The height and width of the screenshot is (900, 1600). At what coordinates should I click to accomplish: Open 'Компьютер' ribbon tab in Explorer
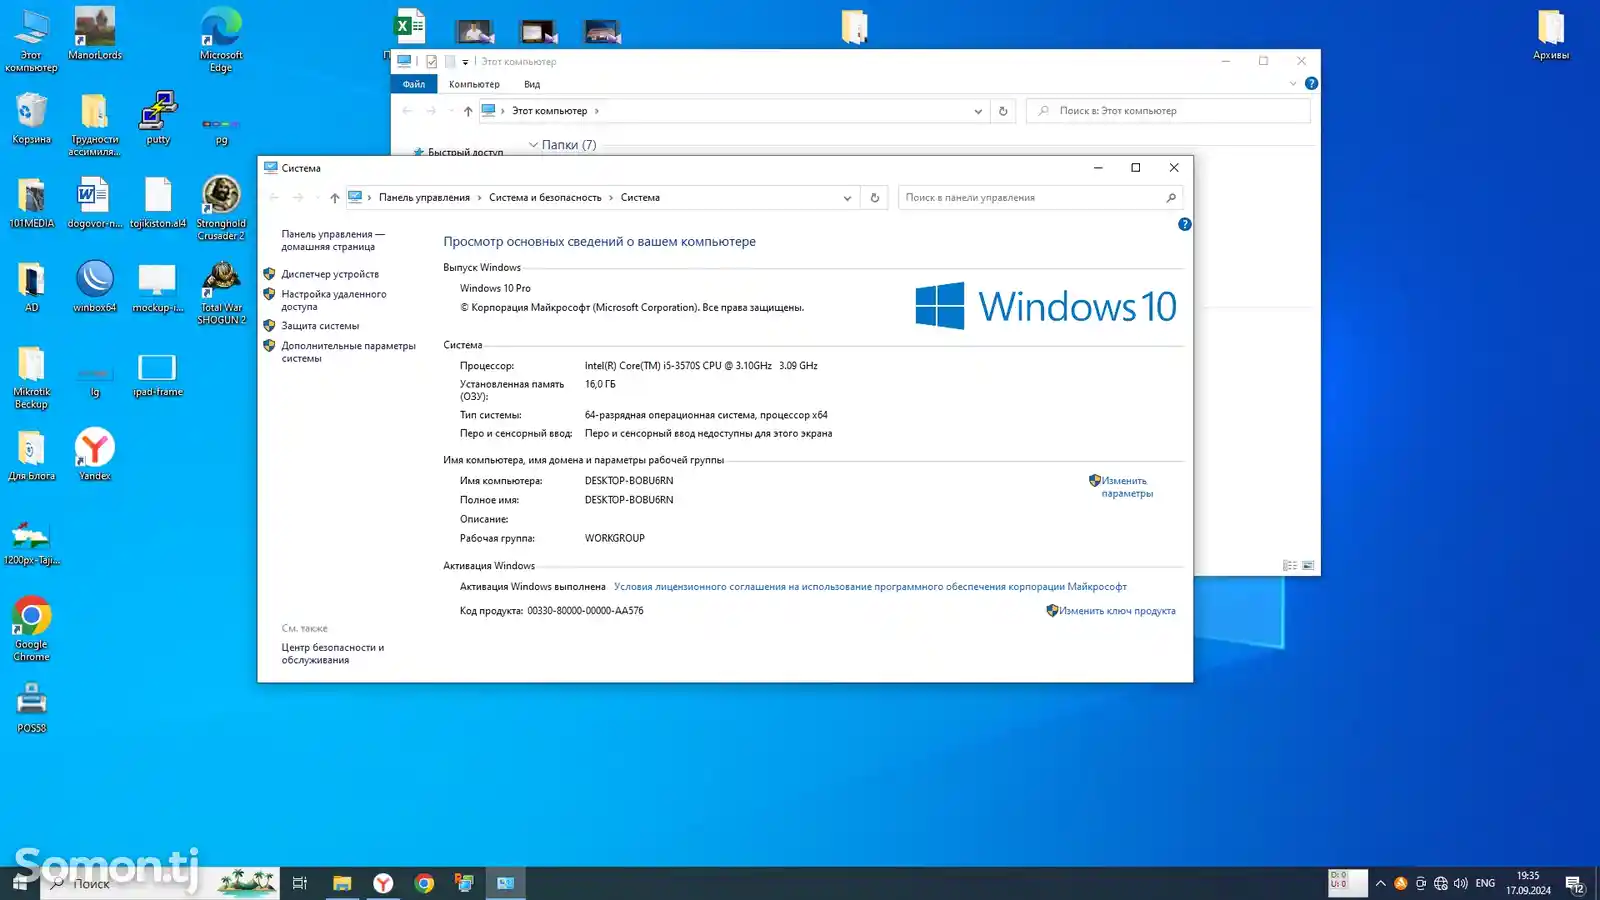[474, 84]
